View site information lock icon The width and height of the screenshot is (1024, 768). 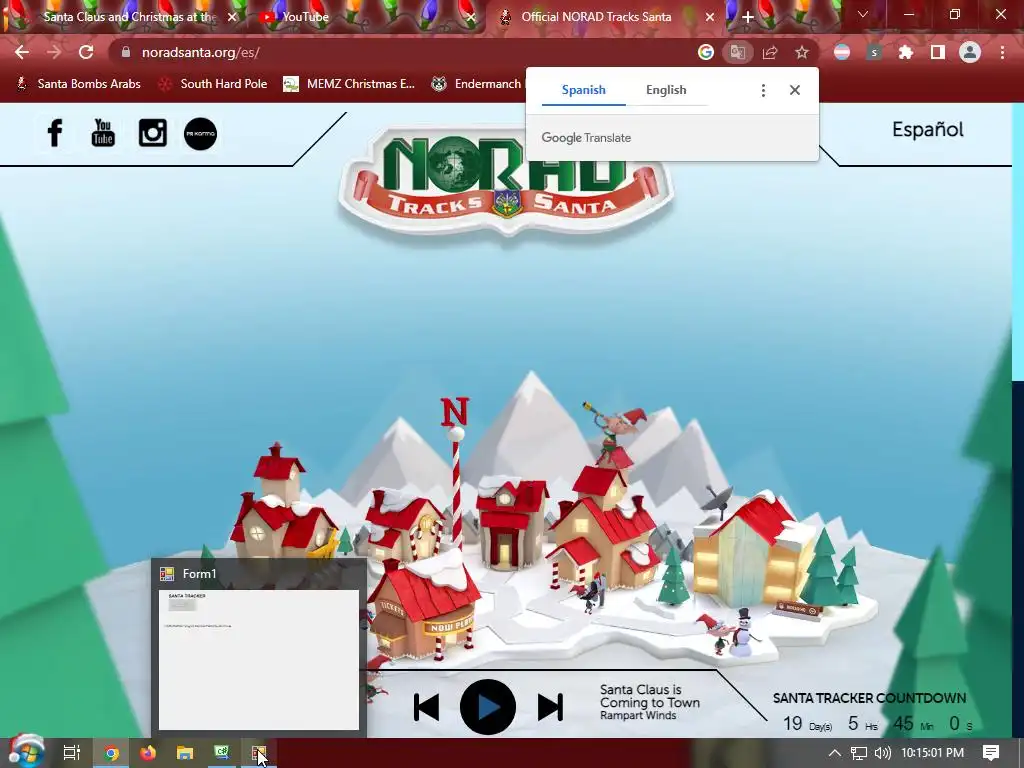point(126,52)
